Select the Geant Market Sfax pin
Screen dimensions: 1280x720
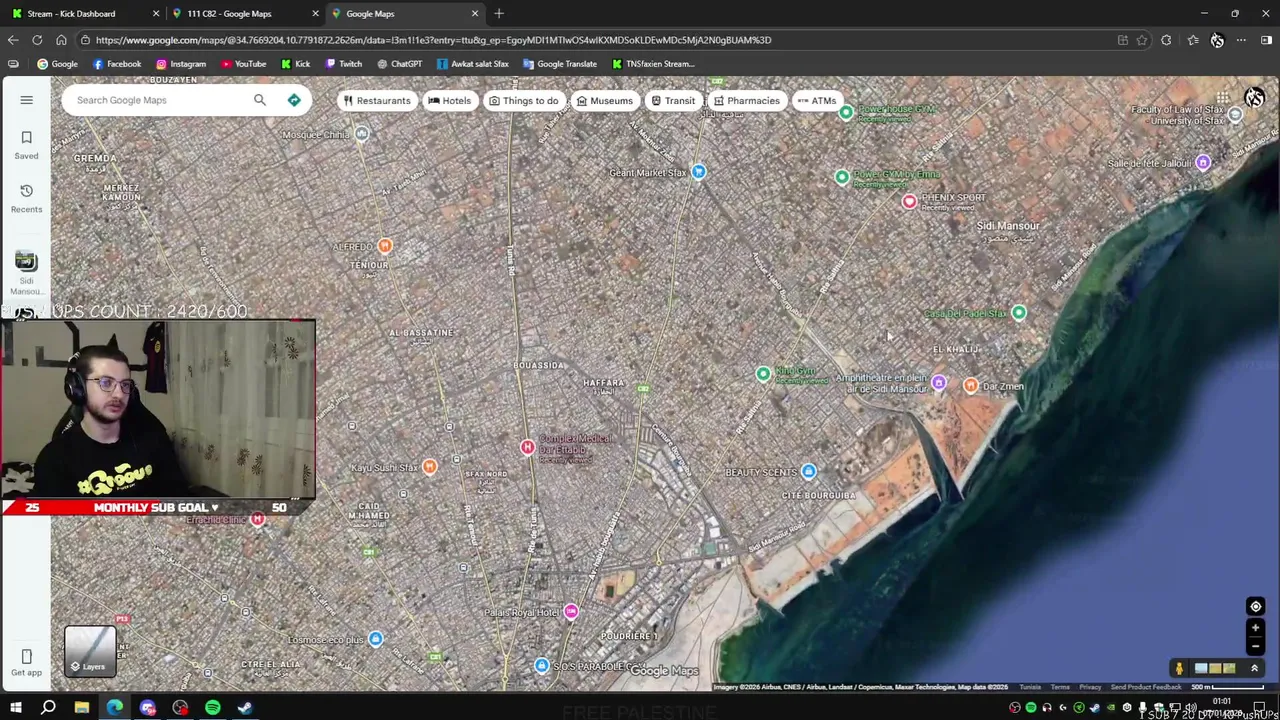coord(699,172)
